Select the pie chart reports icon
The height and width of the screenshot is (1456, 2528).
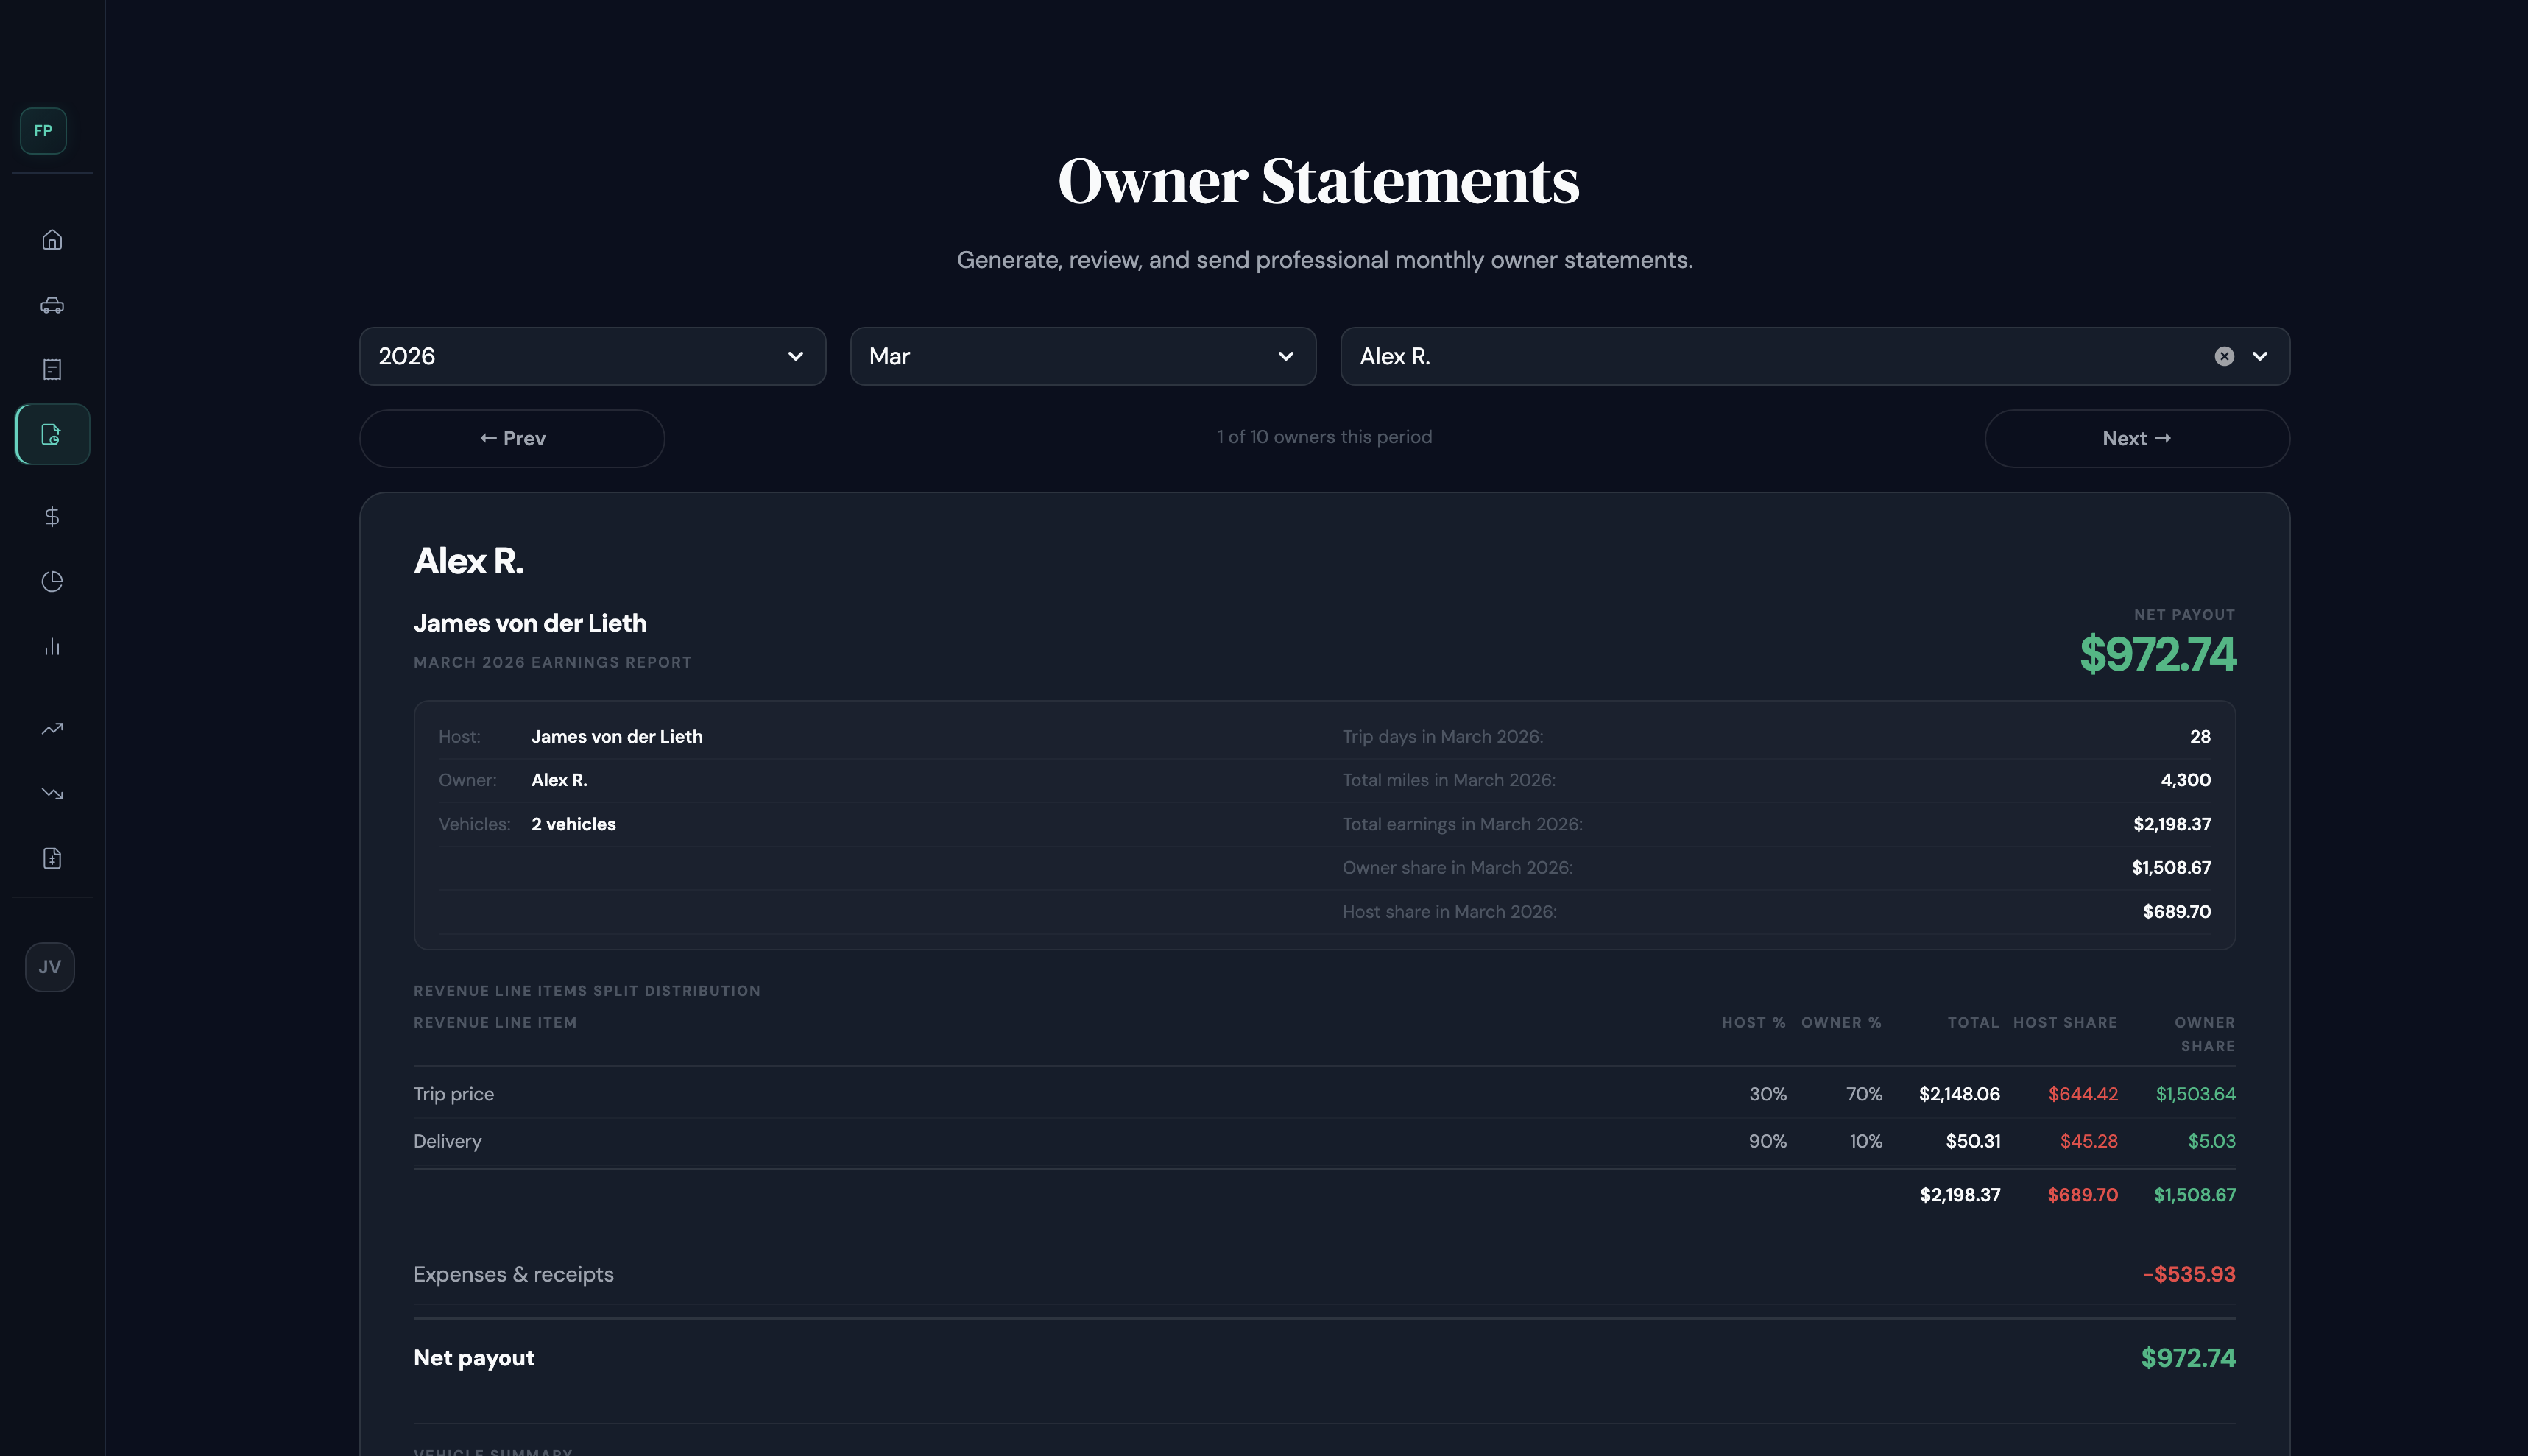(51, 581)
